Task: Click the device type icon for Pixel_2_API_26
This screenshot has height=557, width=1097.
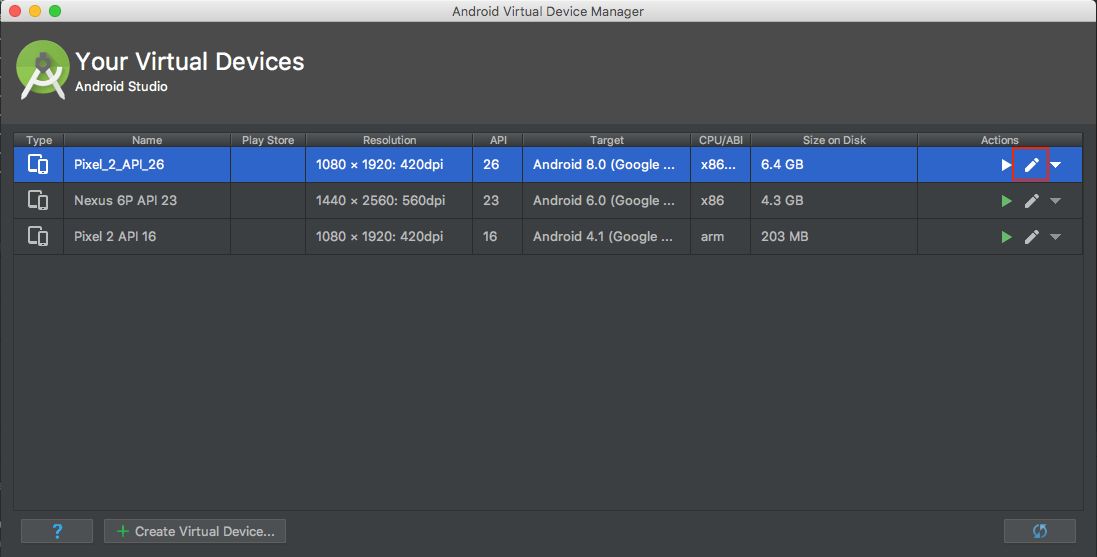Action: coord(38,164)
